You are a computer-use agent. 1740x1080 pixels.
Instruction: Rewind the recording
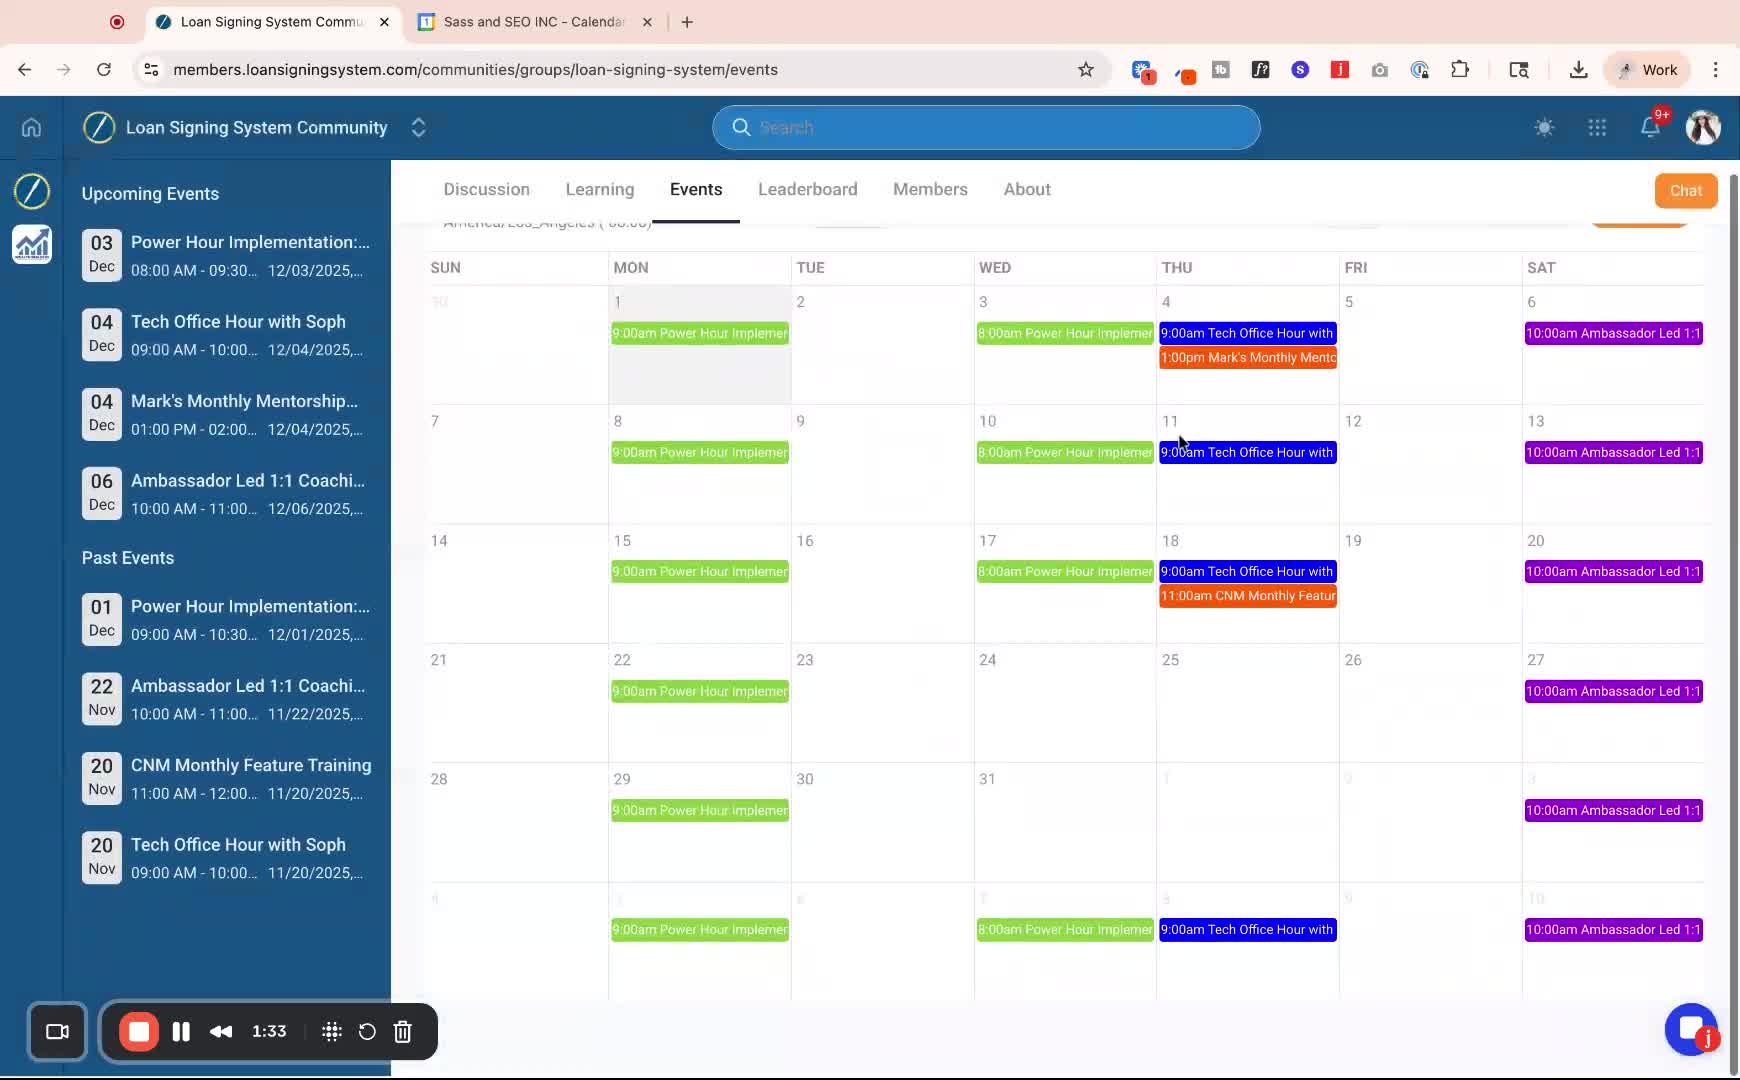point(221,1031)
